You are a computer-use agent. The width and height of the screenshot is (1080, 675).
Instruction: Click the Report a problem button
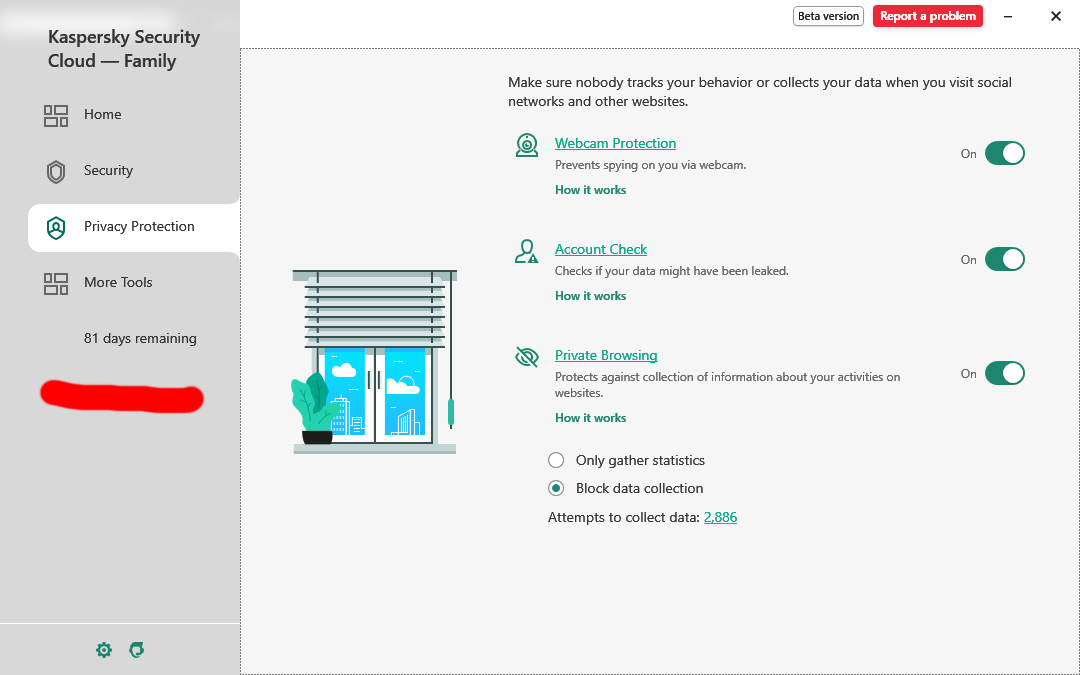pos(928,16)
